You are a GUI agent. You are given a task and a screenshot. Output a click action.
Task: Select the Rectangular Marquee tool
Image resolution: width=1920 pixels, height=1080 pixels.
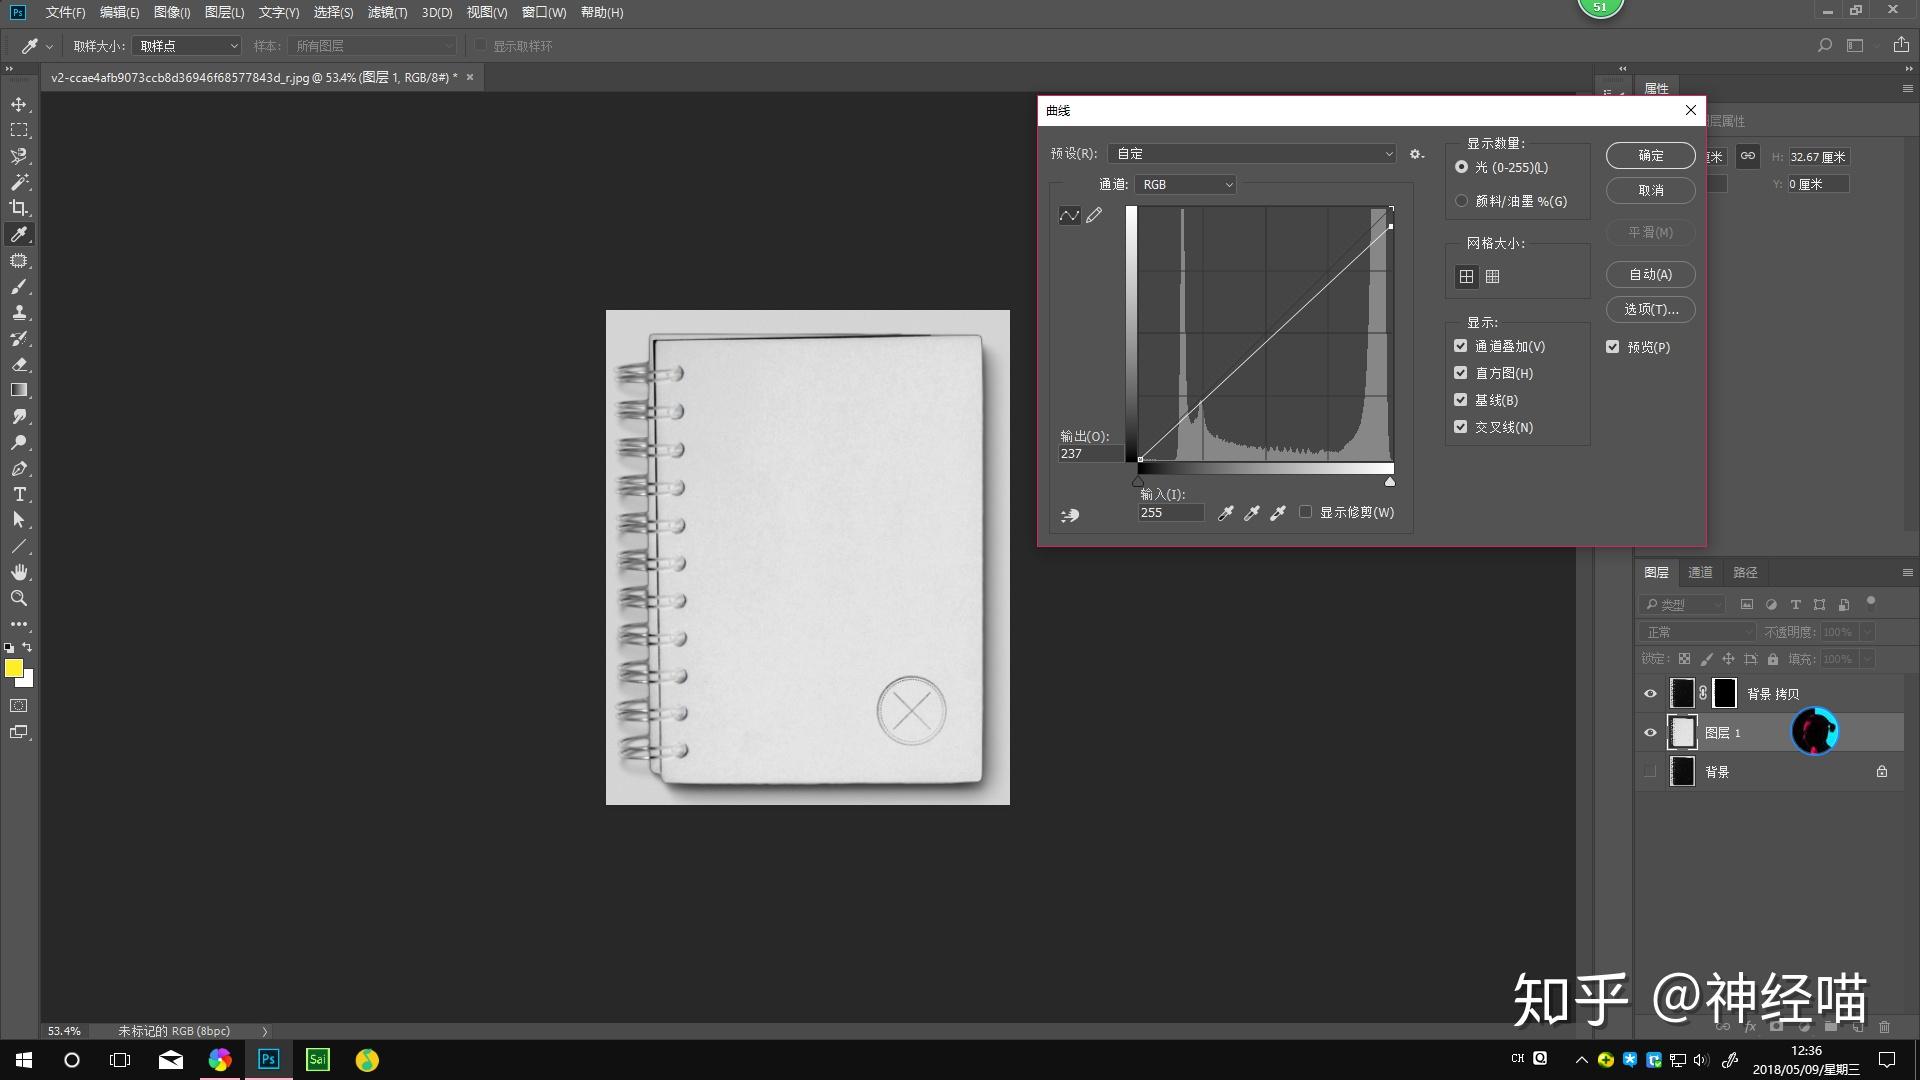pos(19,130)
